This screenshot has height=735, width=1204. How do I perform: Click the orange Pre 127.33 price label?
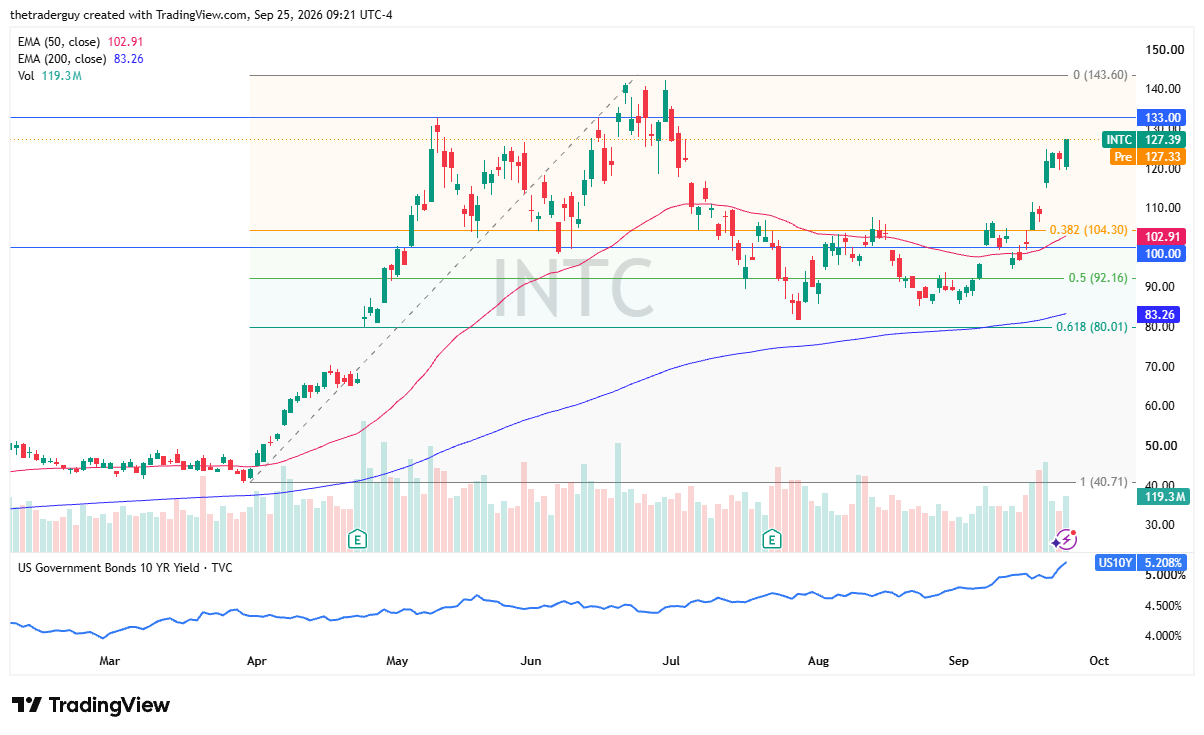[1150, 157]
